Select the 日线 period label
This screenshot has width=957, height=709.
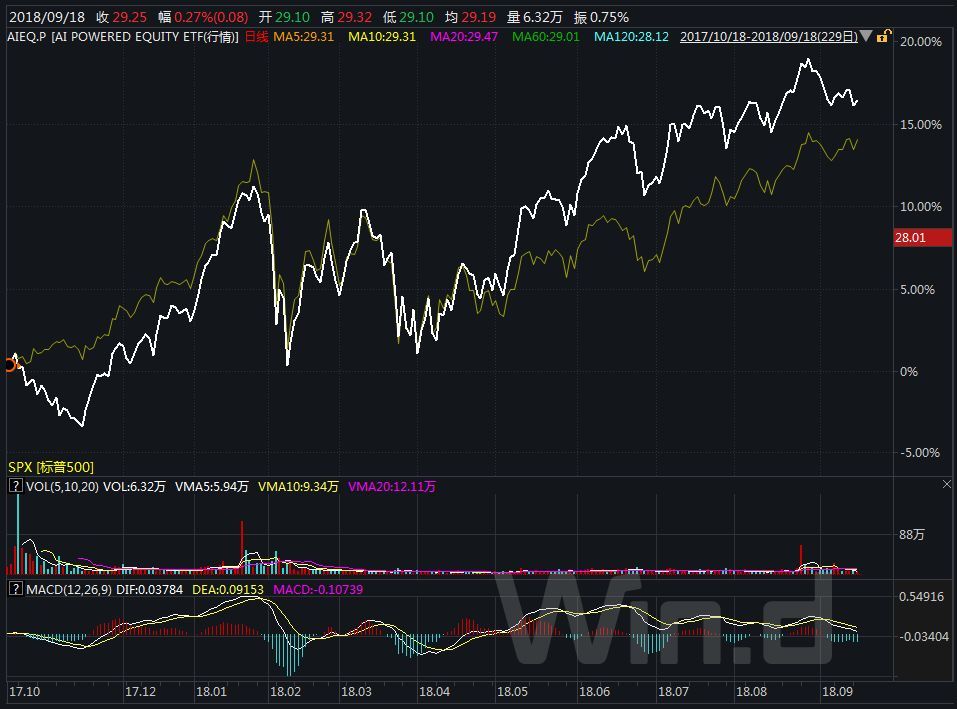tap(256, 37)
